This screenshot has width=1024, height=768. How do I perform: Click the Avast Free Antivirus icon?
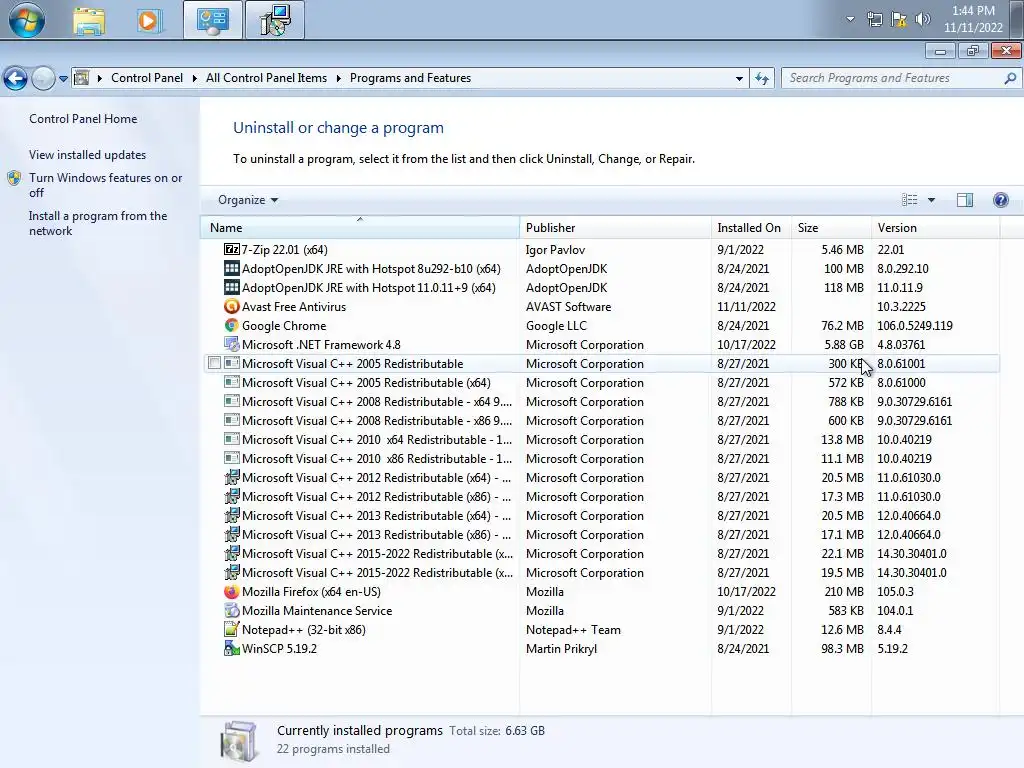(x=231, y=306)
